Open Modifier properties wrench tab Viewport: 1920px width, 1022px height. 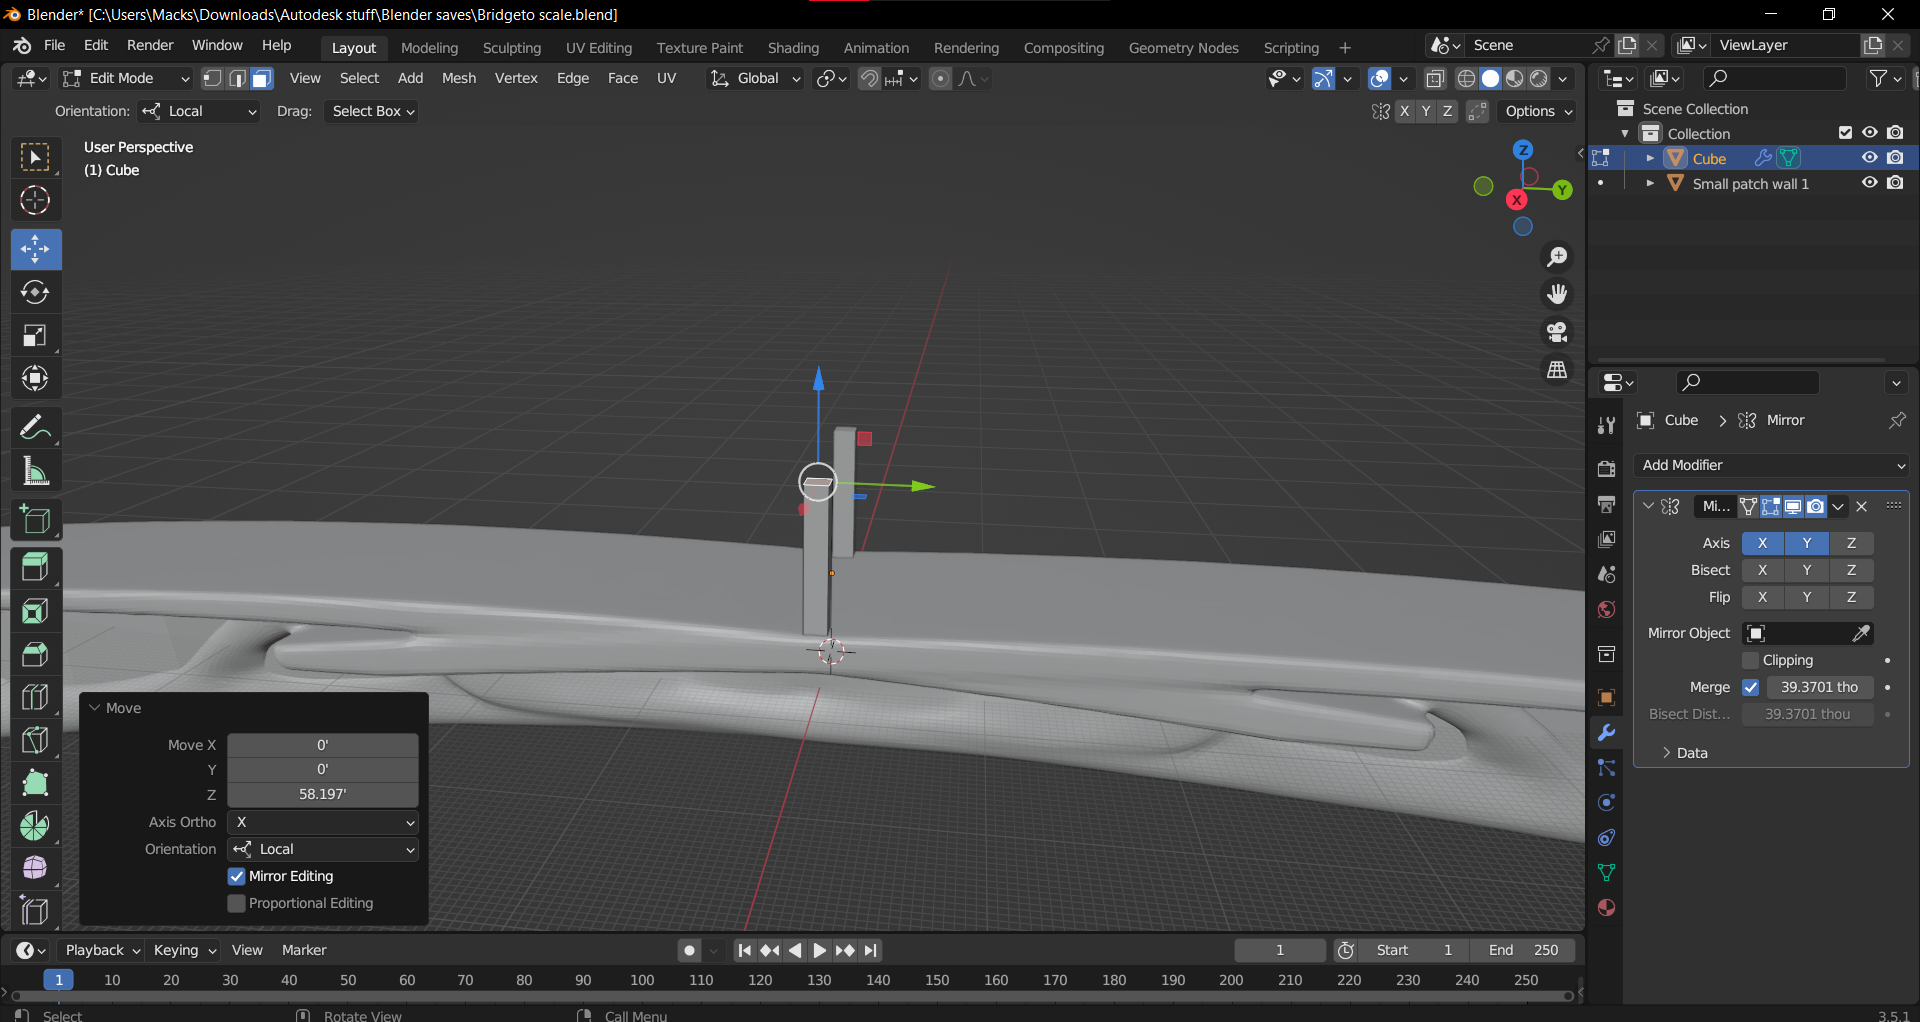1606,733
